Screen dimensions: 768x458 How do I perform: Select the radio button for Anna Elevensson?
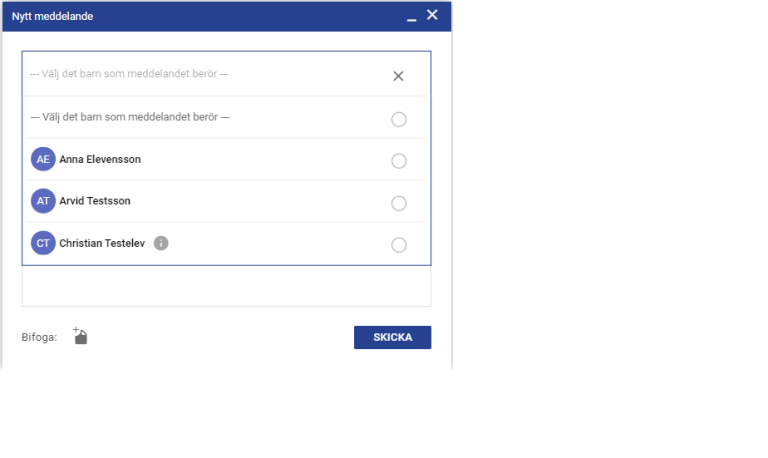399,161
